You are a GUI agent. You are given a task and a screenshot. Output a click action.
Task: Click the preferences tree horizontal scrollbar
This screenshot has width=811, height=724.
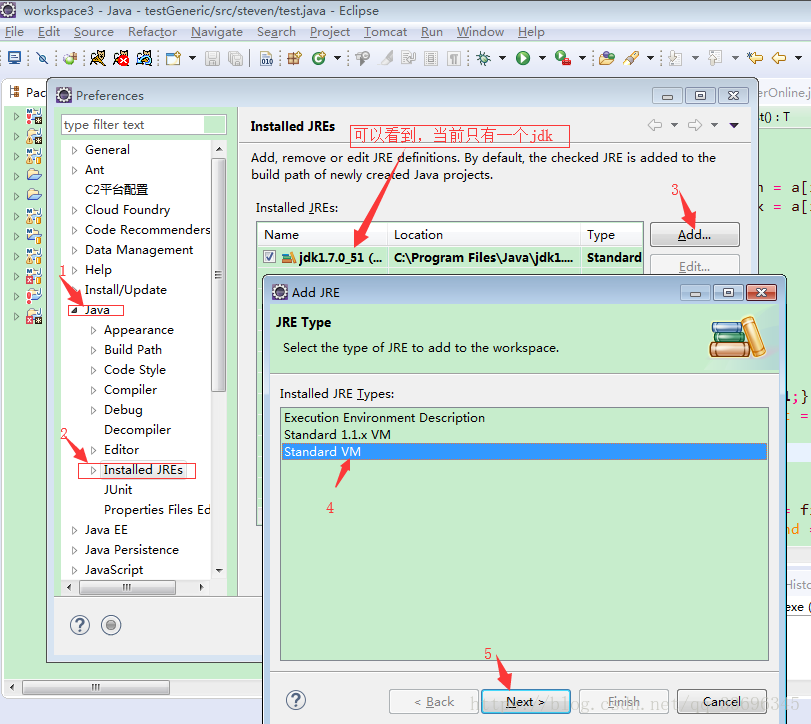(x=127, y=587)
